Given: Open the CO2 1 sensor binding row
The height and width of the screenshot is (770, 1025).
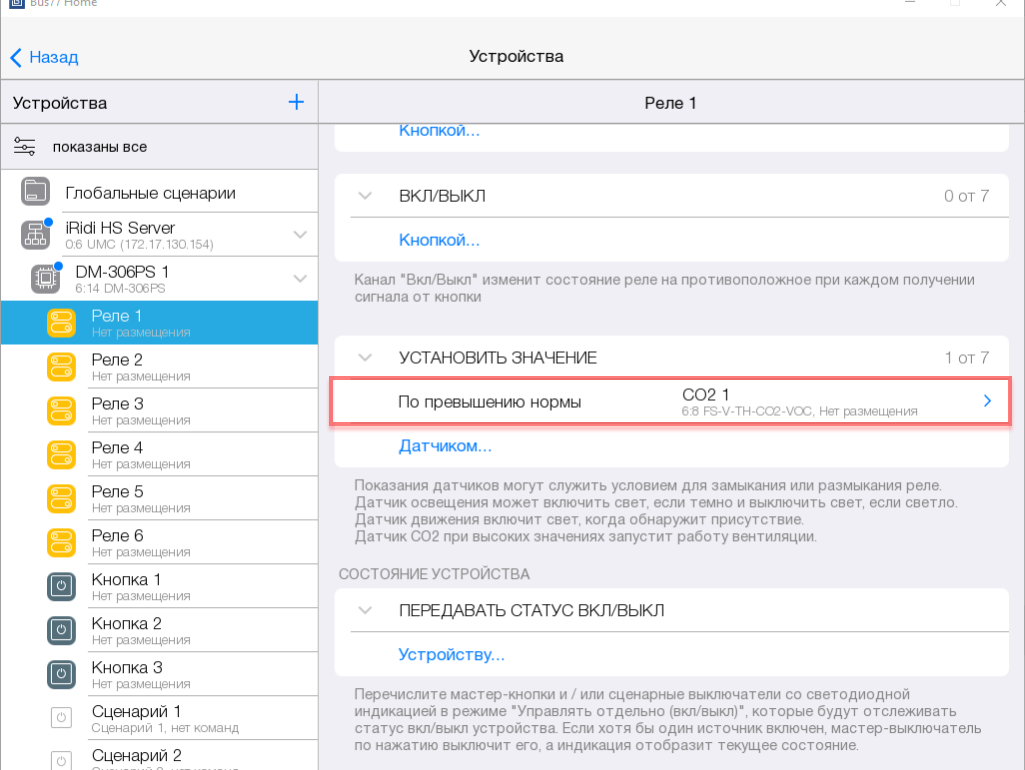Looking at the screenshot, I should (x=670, y=401).
